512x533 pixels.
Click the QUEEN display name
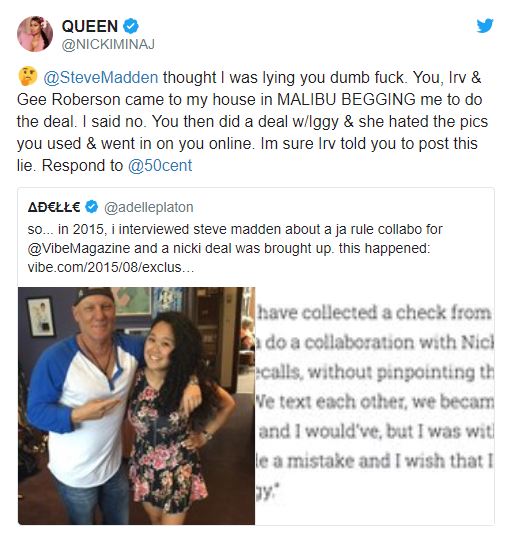90,26
